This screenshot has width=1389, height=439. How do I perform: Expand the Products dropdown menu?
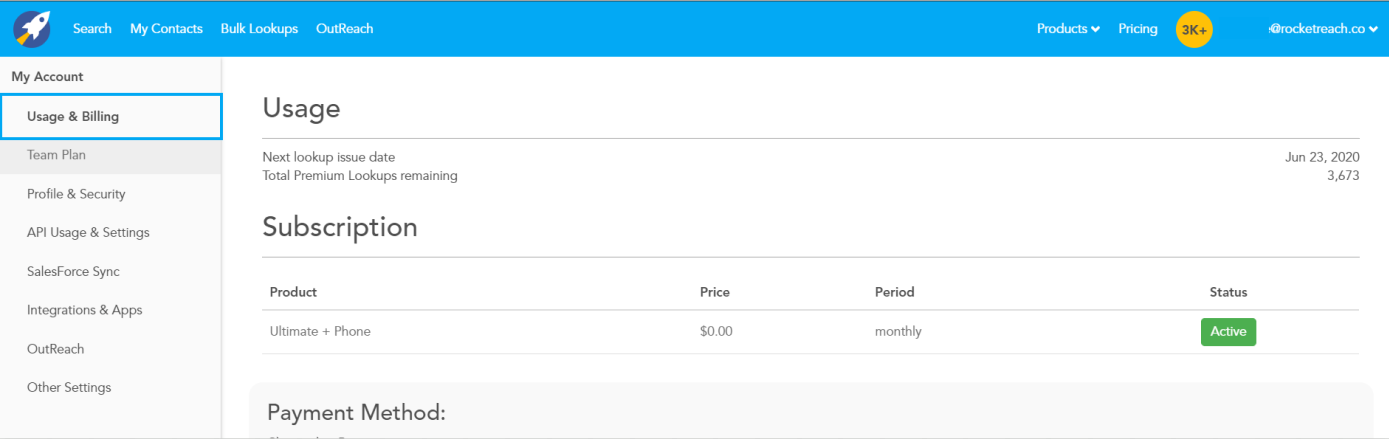1068,29
